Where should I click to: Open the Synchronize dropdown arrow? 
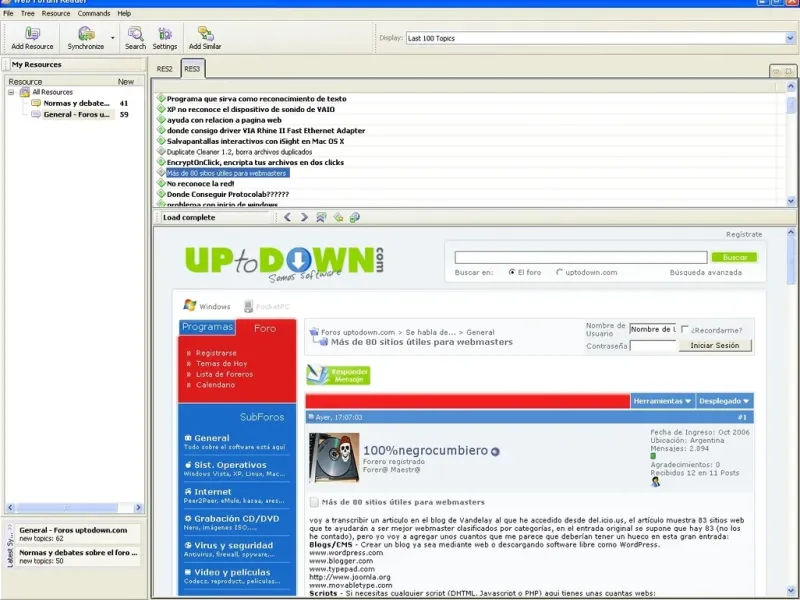pos(113,38)
